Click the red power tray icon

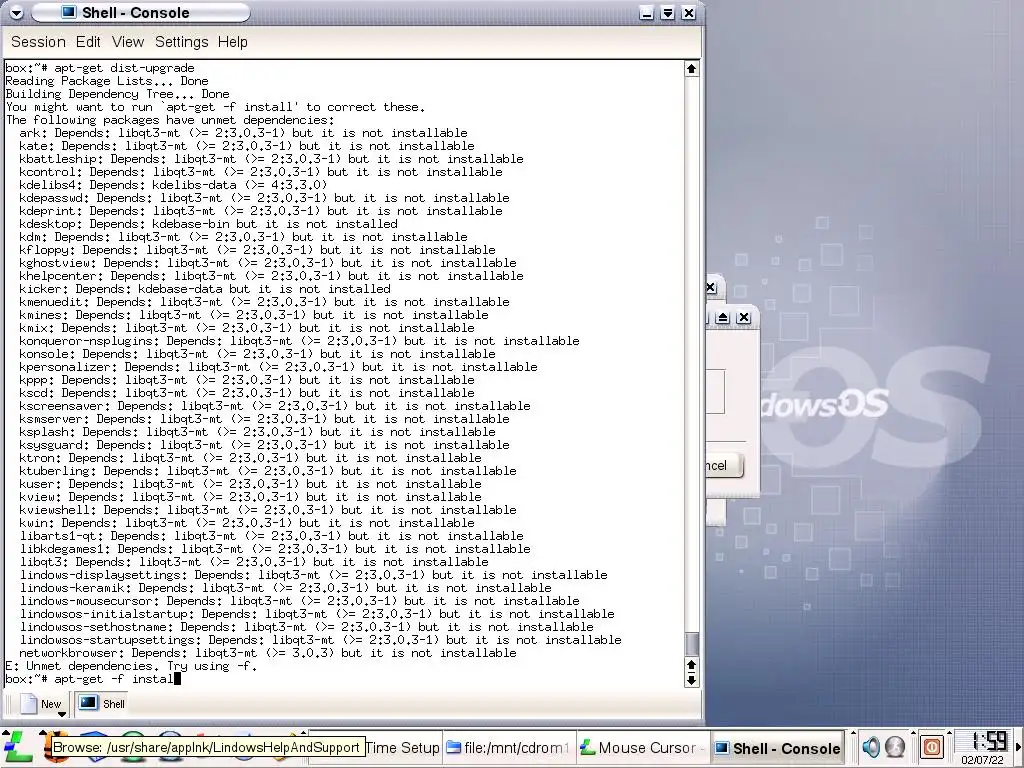(x=932, y=746)
